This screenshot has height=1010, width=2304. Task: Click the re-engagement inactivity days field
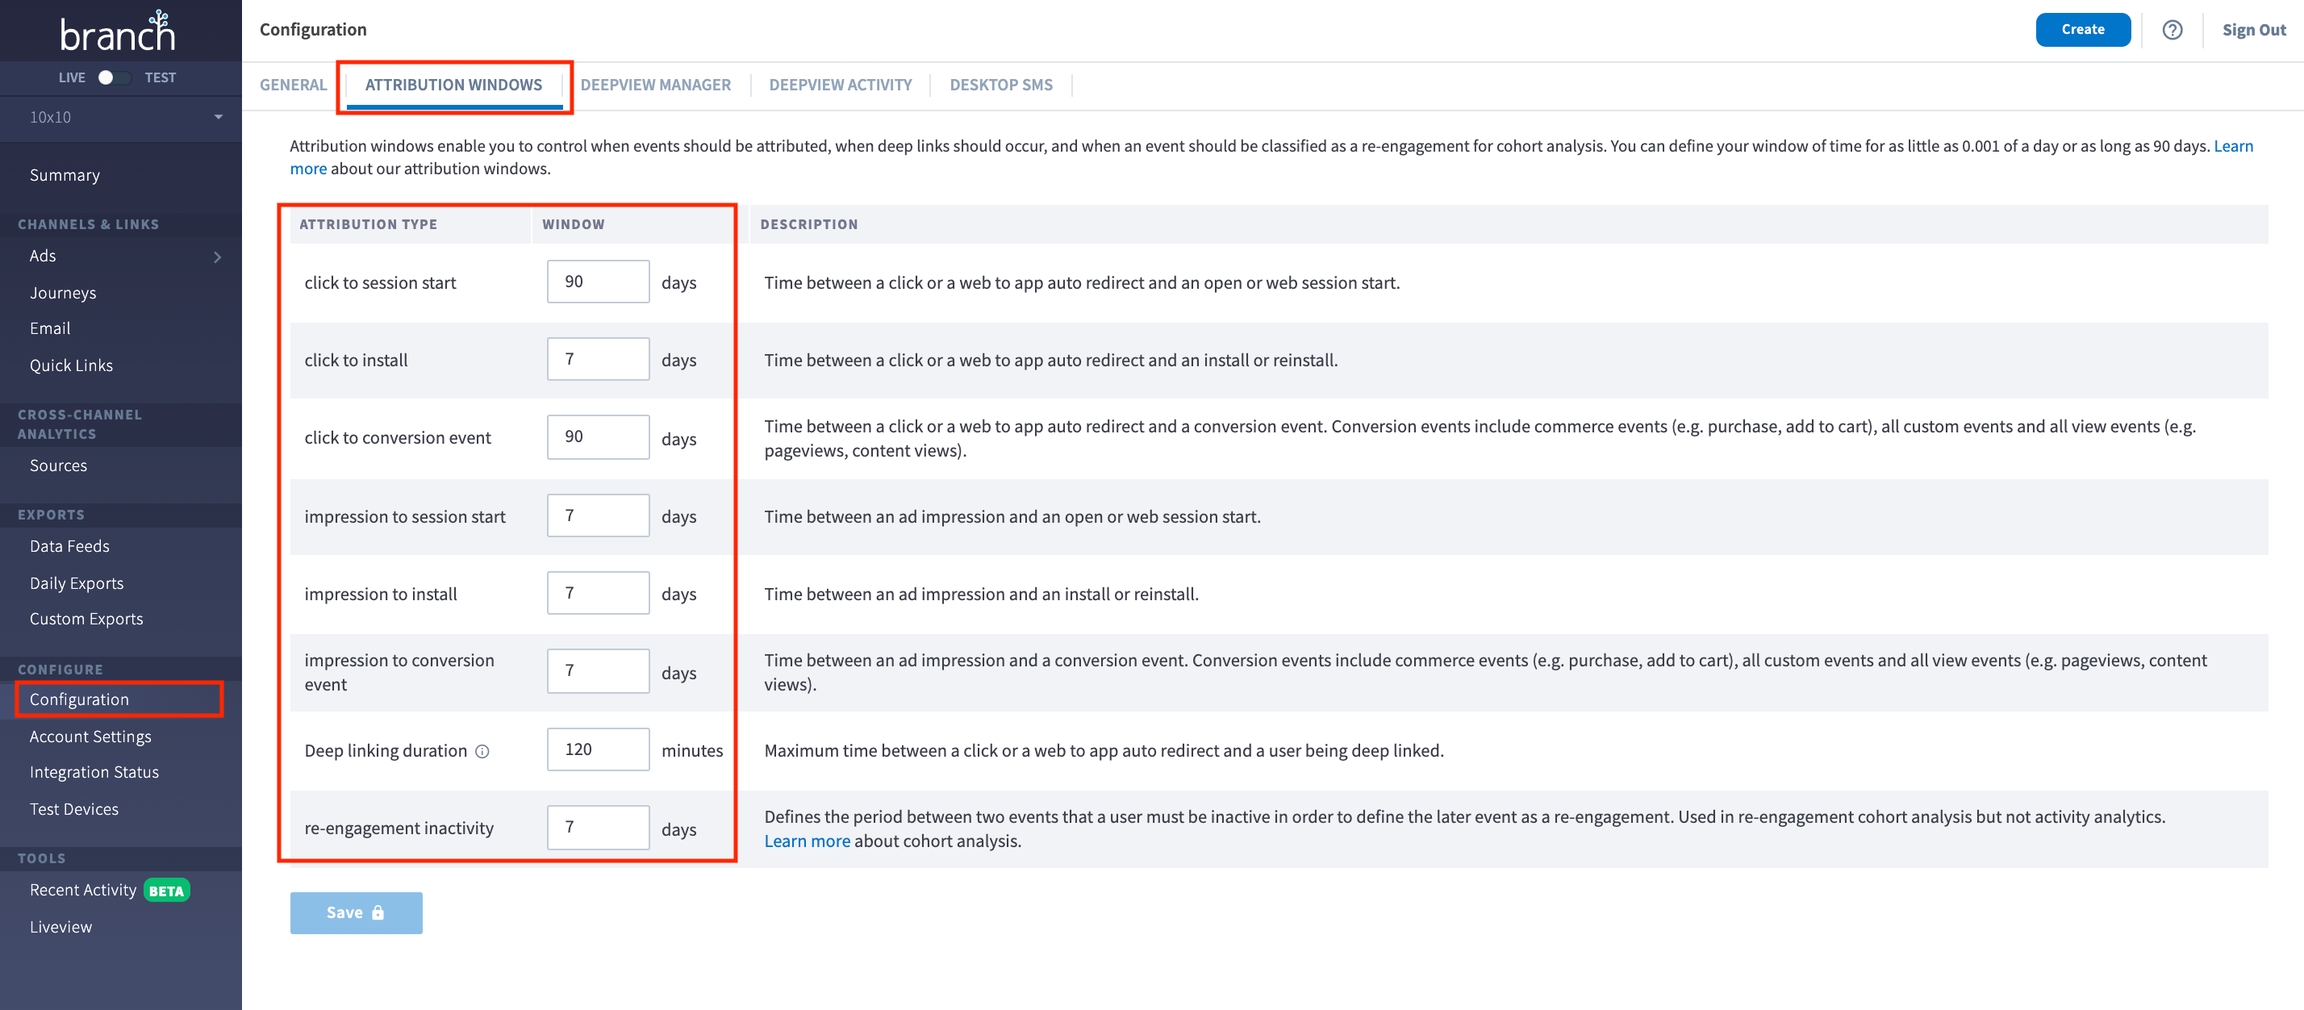[x=597, y=828]
